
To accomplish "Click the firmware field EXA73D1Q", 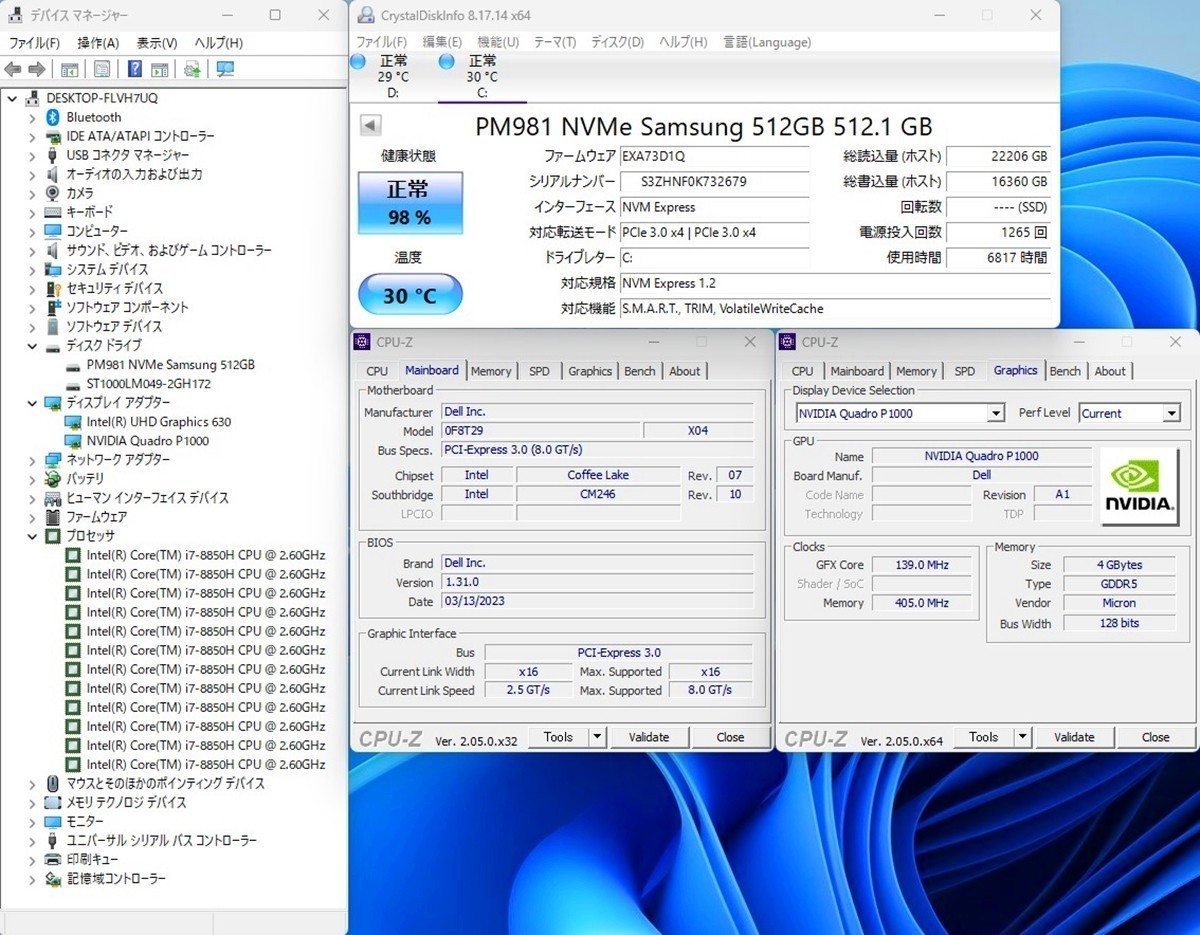I will pyautogui.click(x=714, y=157).
